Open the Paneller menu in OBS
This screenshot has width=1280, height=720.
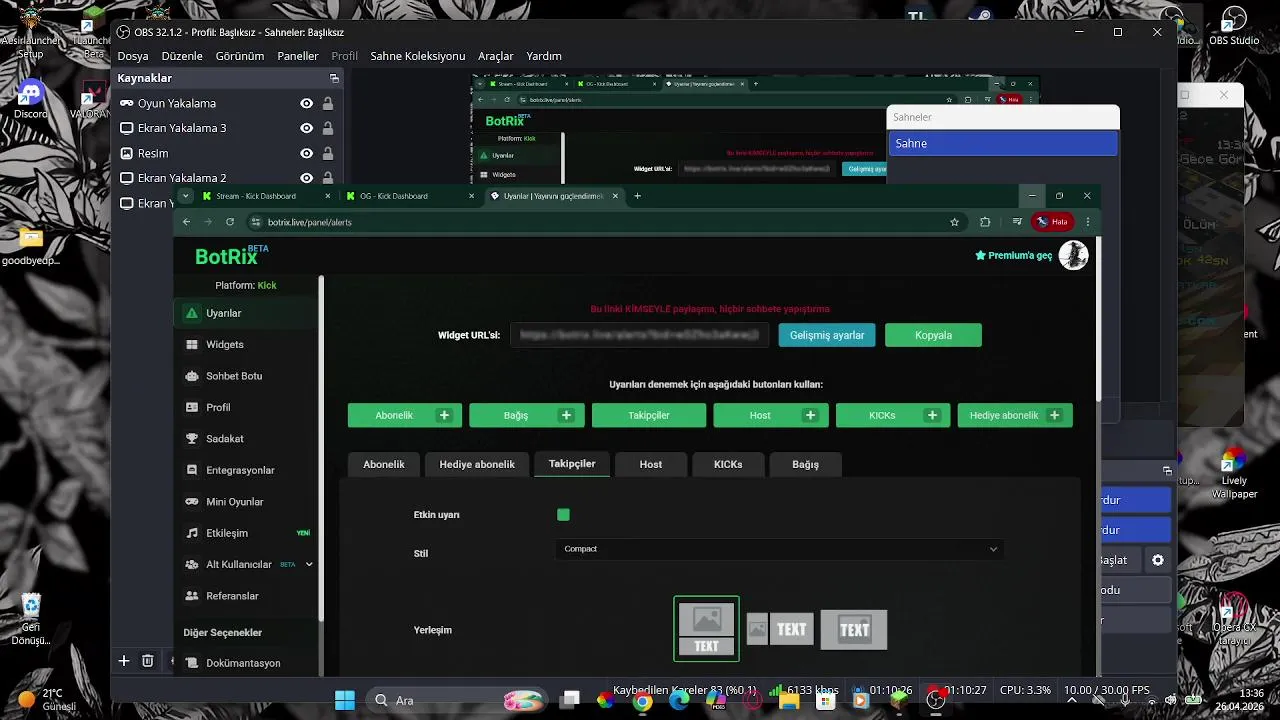click(298, 56)
